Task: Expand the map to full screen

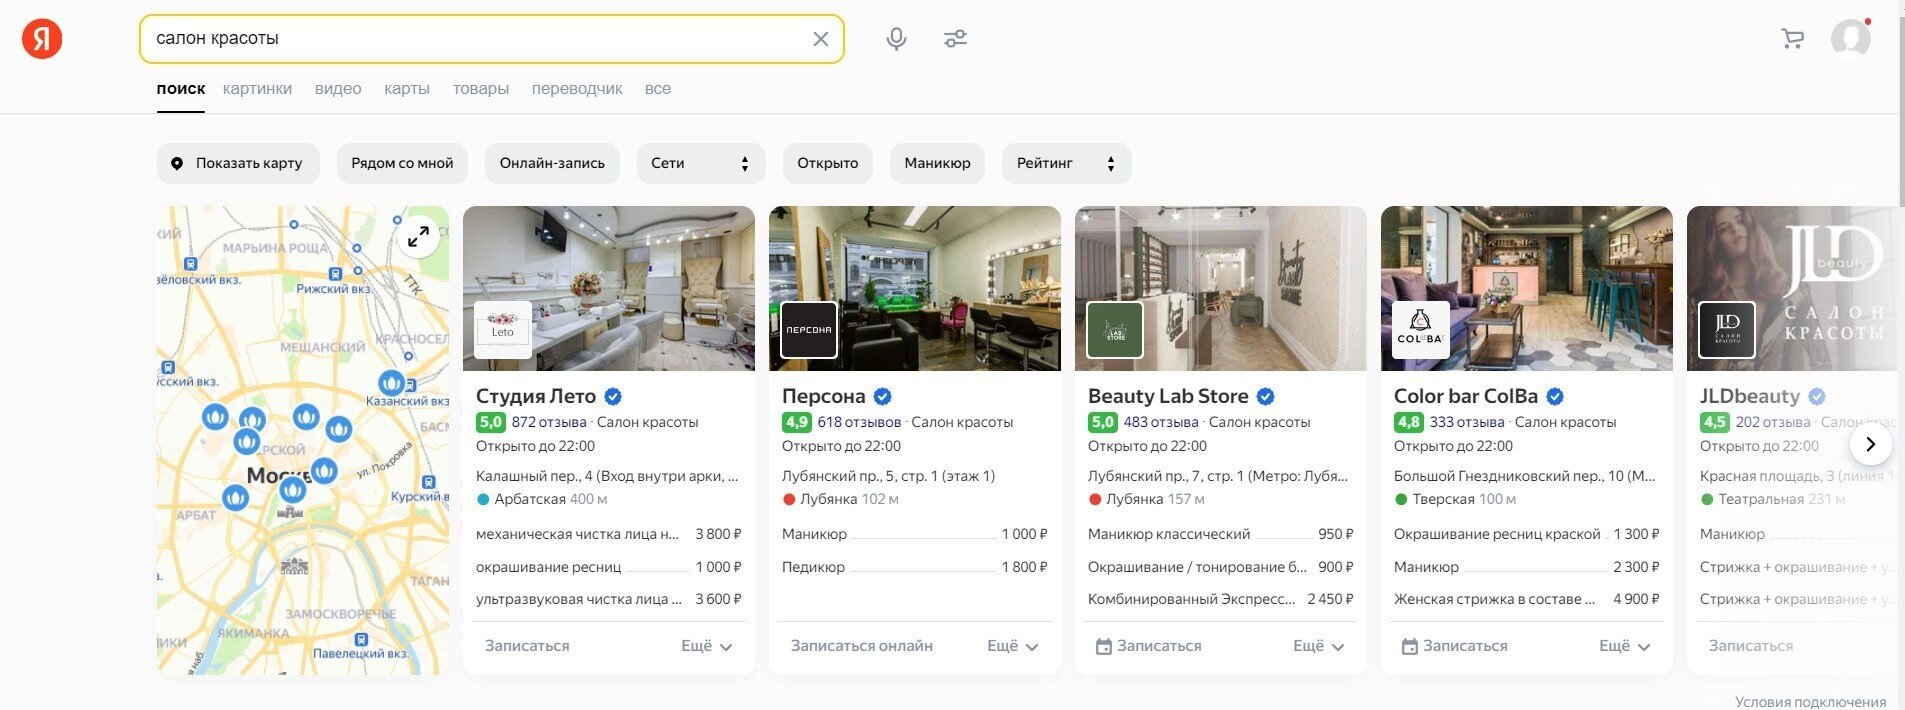Action: coord(418,237)
